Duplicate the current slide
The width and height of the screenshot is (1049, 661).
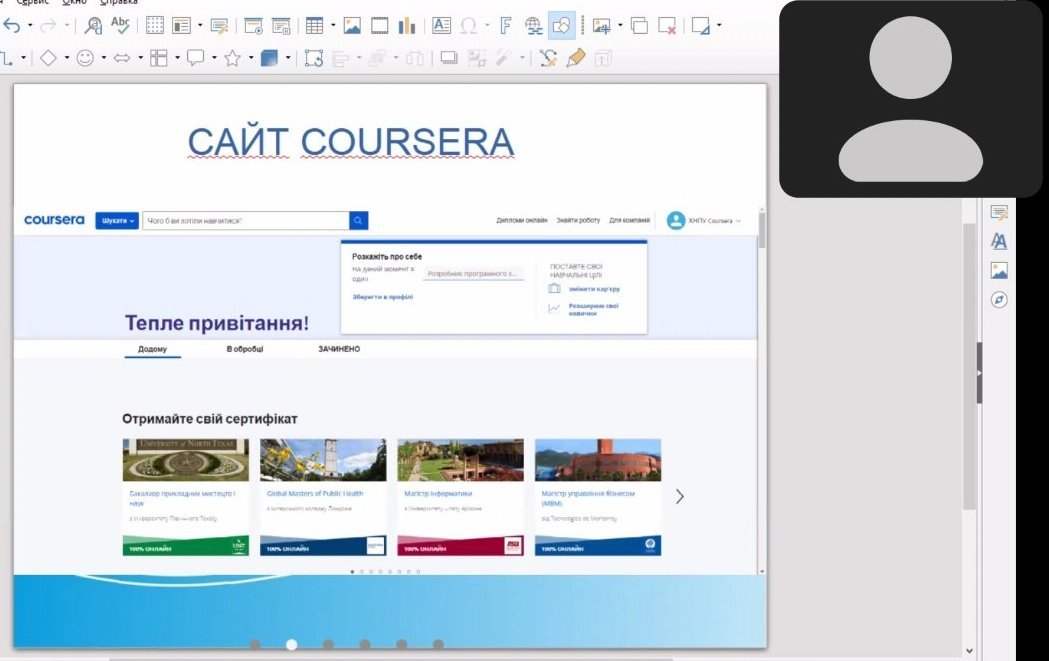tap(640, 26)
